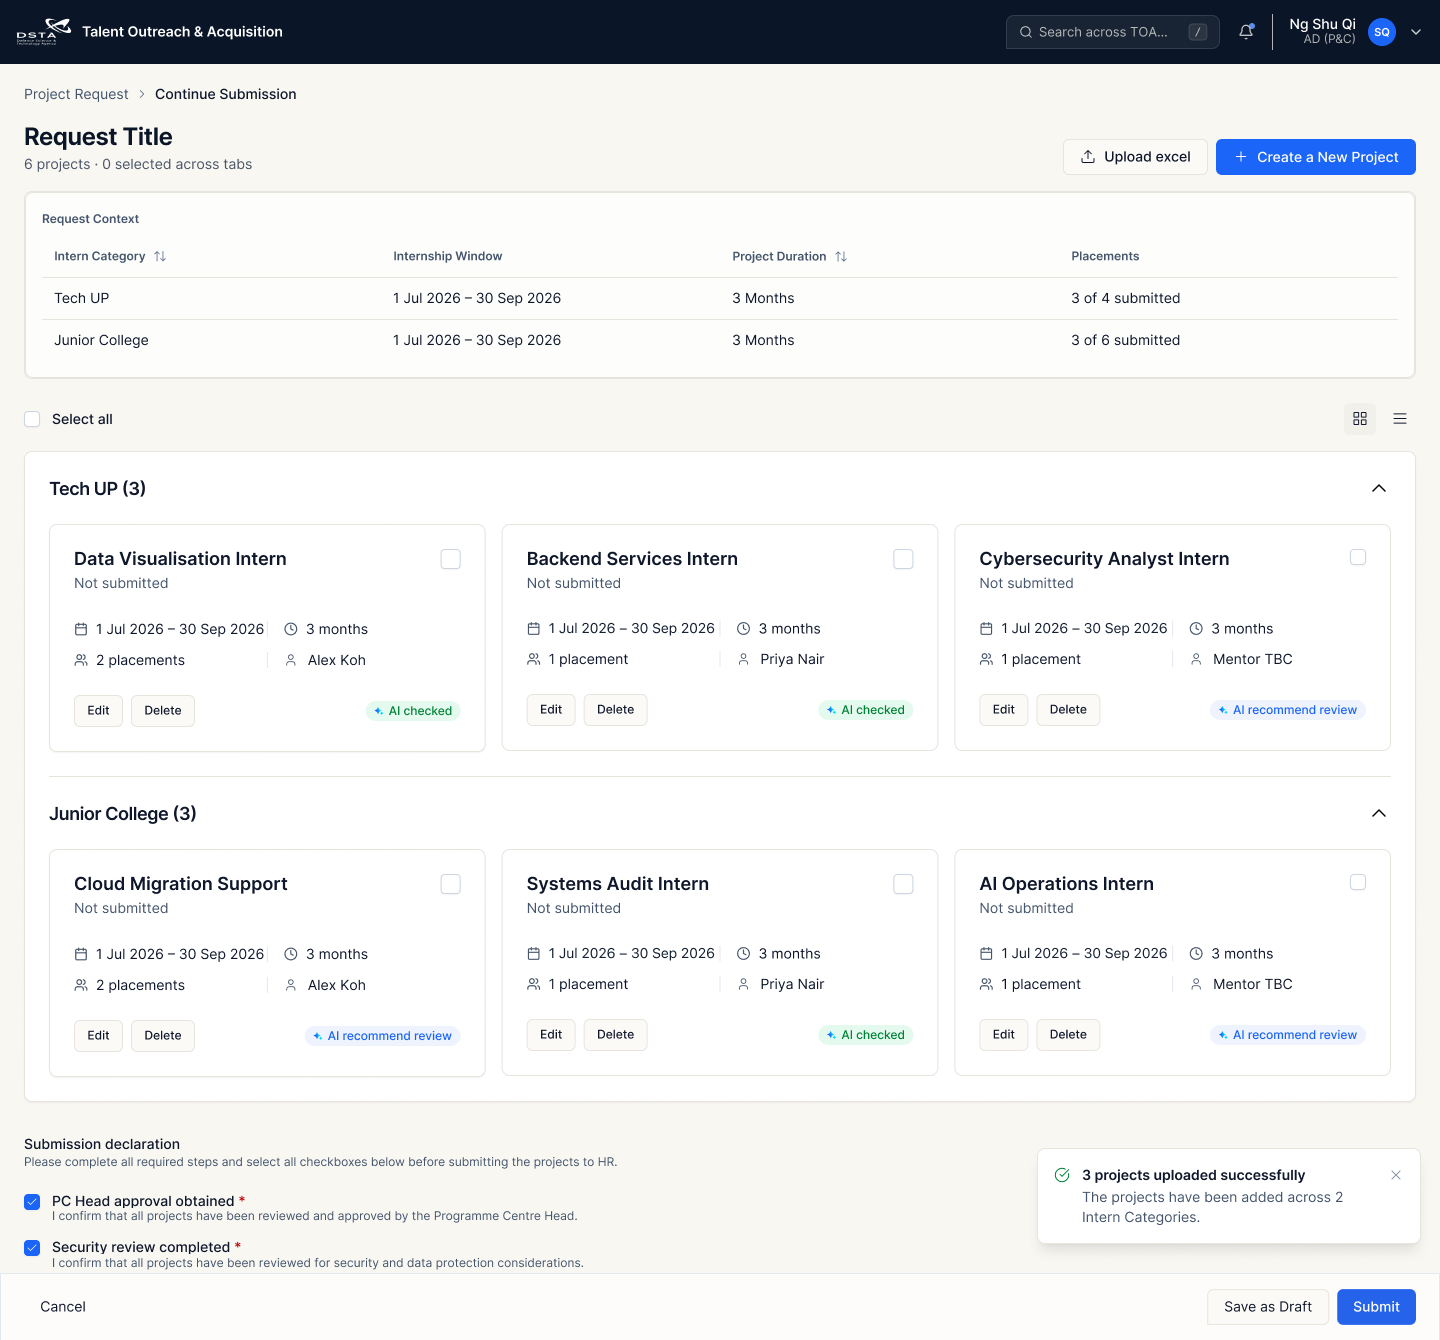Screen dimensions: 1440x1340
Task: Click the Continue Submission breadcrumb
Action: (226, 94)
